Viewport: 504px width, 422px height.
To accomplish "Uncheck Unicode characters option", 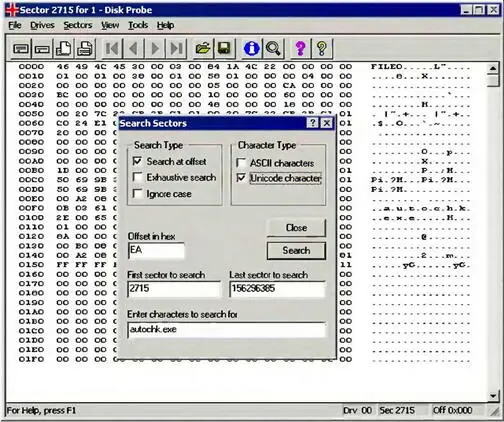I will 241,178.
